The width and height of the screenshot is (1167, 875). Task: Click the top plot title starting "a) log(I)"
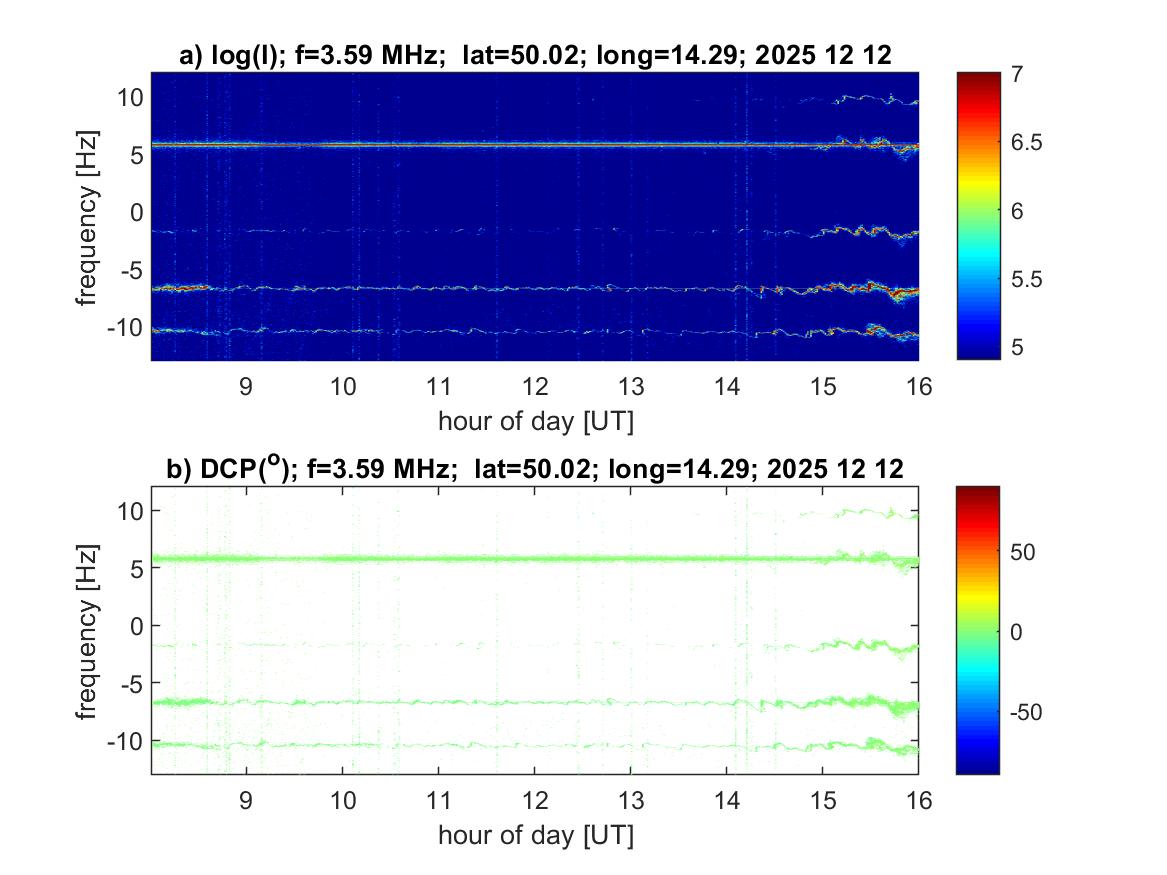(x=535, y=57)
